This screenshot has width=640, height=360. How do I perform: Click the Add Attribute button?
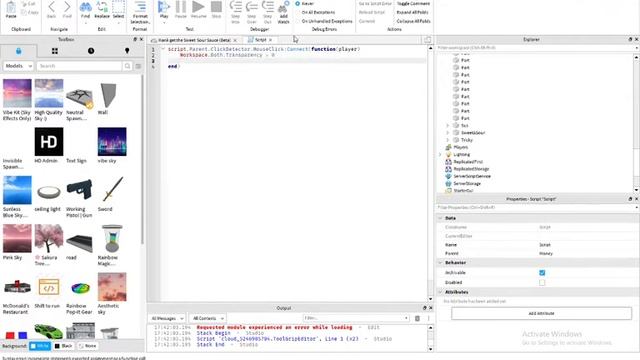point(542,313)
